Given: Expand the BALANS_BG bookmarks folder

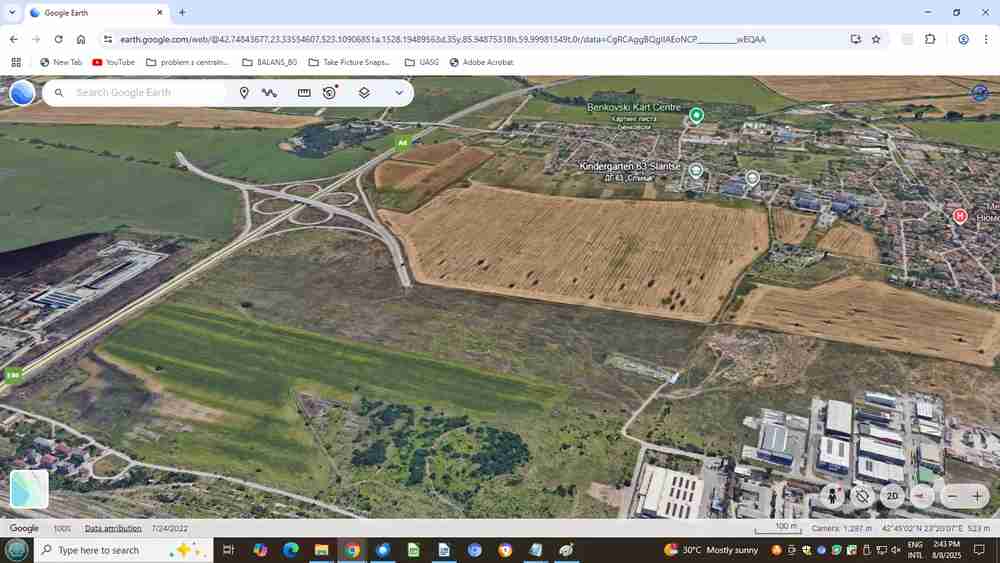Looking at the screenshot, I should [x=270, y=62].
